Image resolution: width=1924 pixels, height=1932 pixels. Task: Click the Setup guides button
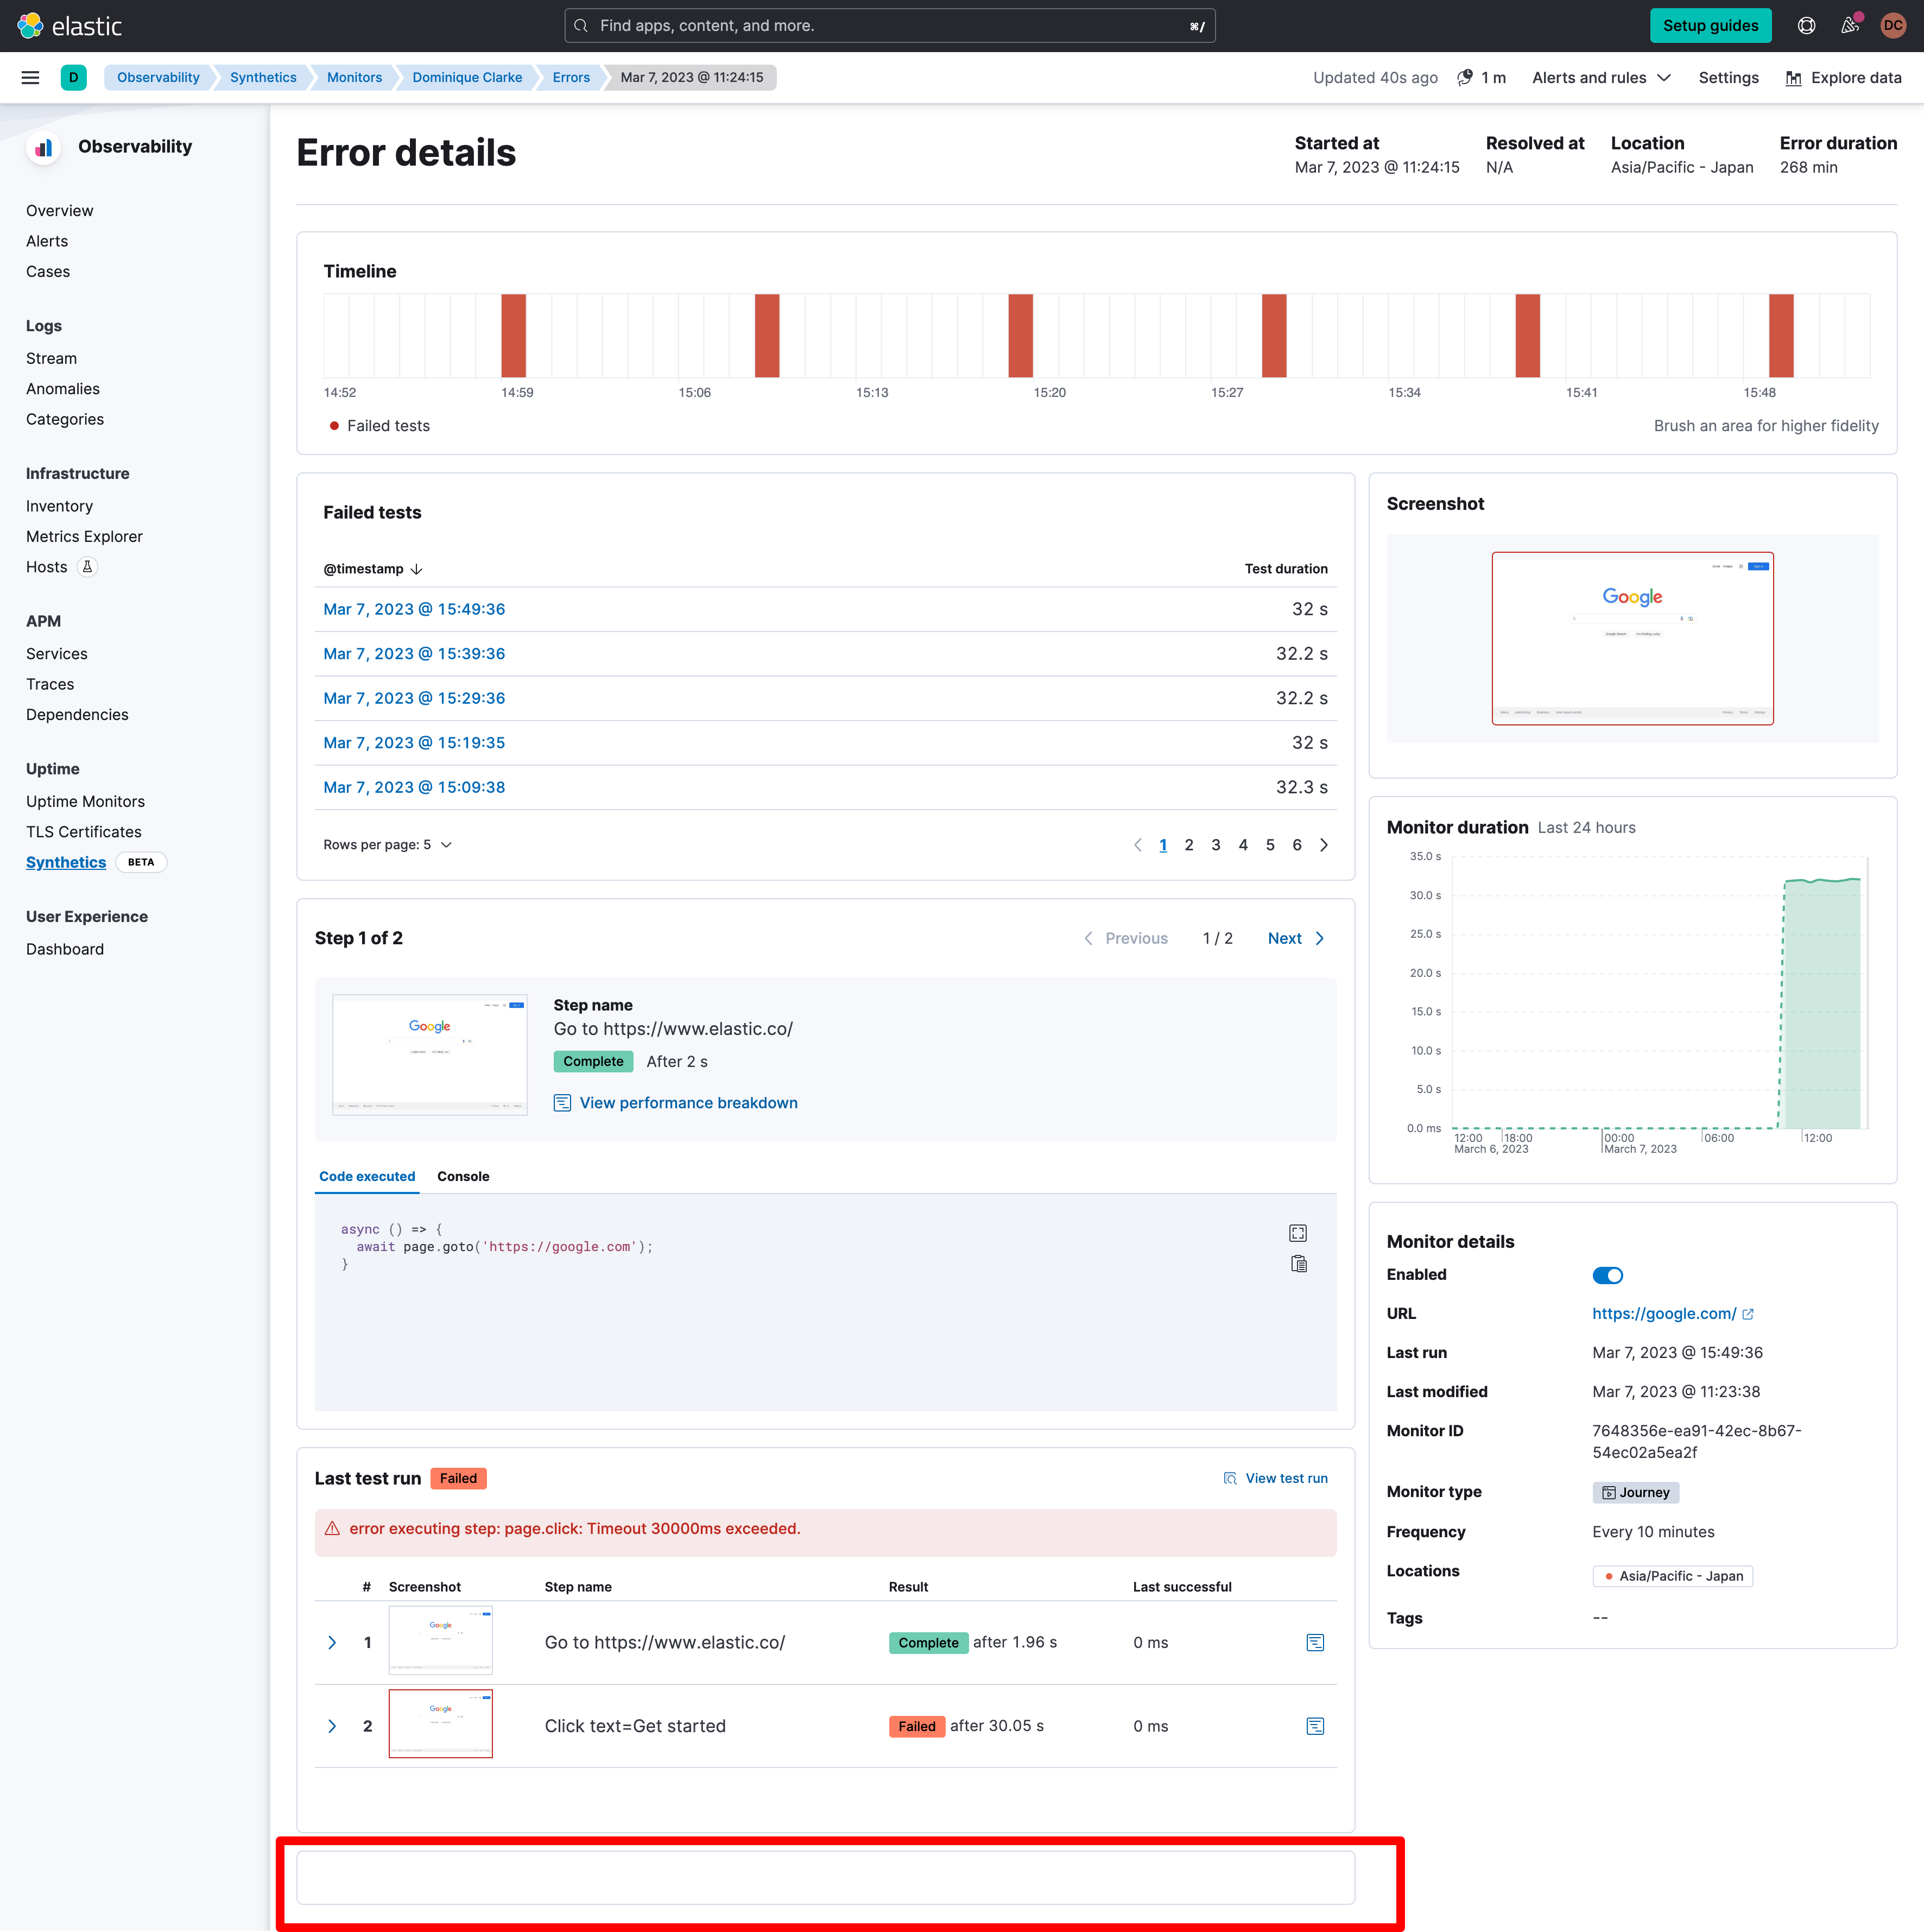coord(1710,25)
